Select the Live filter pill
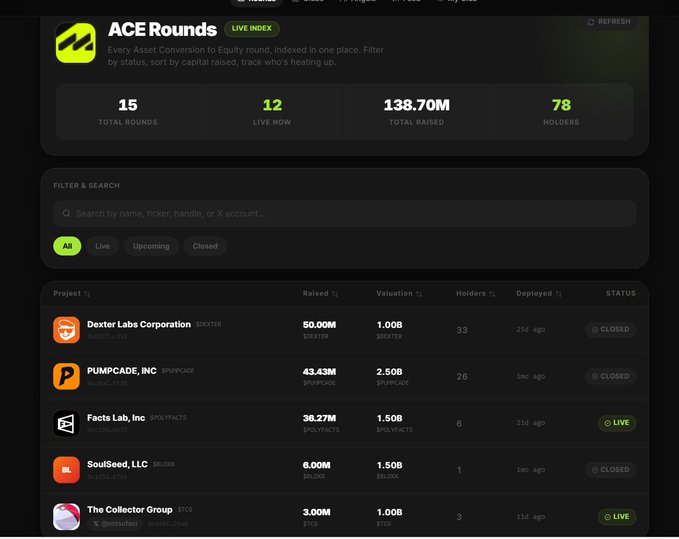The height and width of the screenshot is (539, 679). coord(102,246)
